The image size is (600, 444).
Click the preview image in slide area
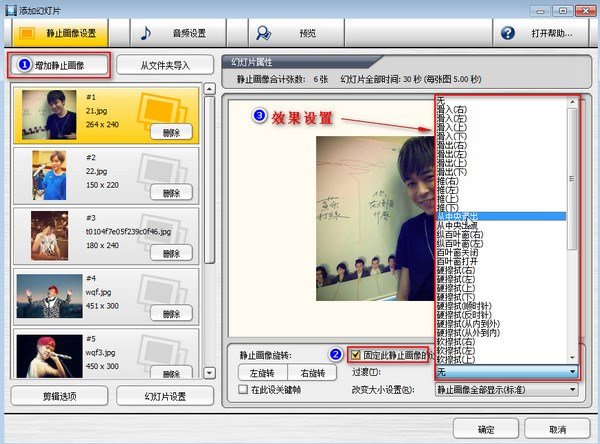pyautogui.click(x=375, y=219)
